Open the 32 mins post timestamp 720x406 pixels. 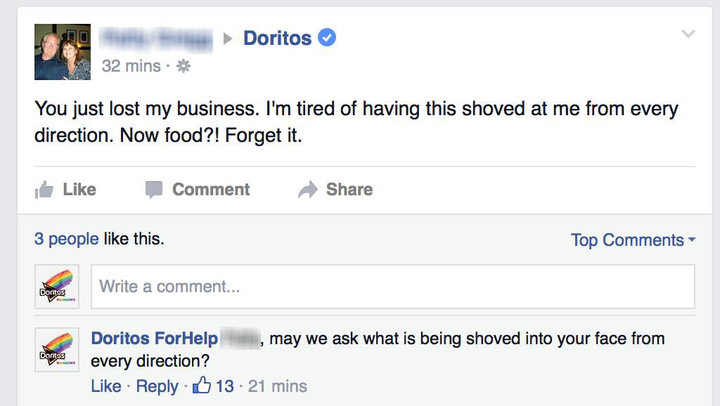131,66
